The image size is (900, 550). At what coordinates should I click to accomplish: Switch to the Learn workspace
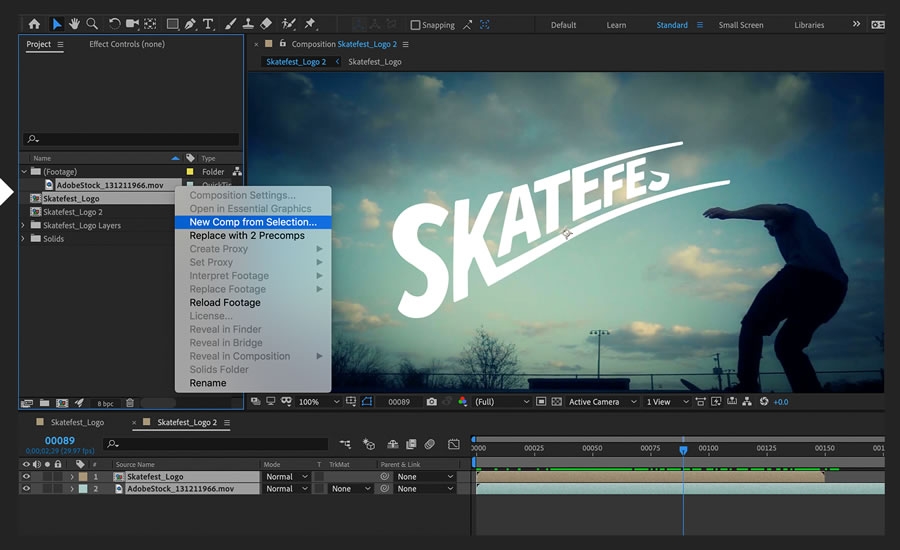[x=616, y=25]
